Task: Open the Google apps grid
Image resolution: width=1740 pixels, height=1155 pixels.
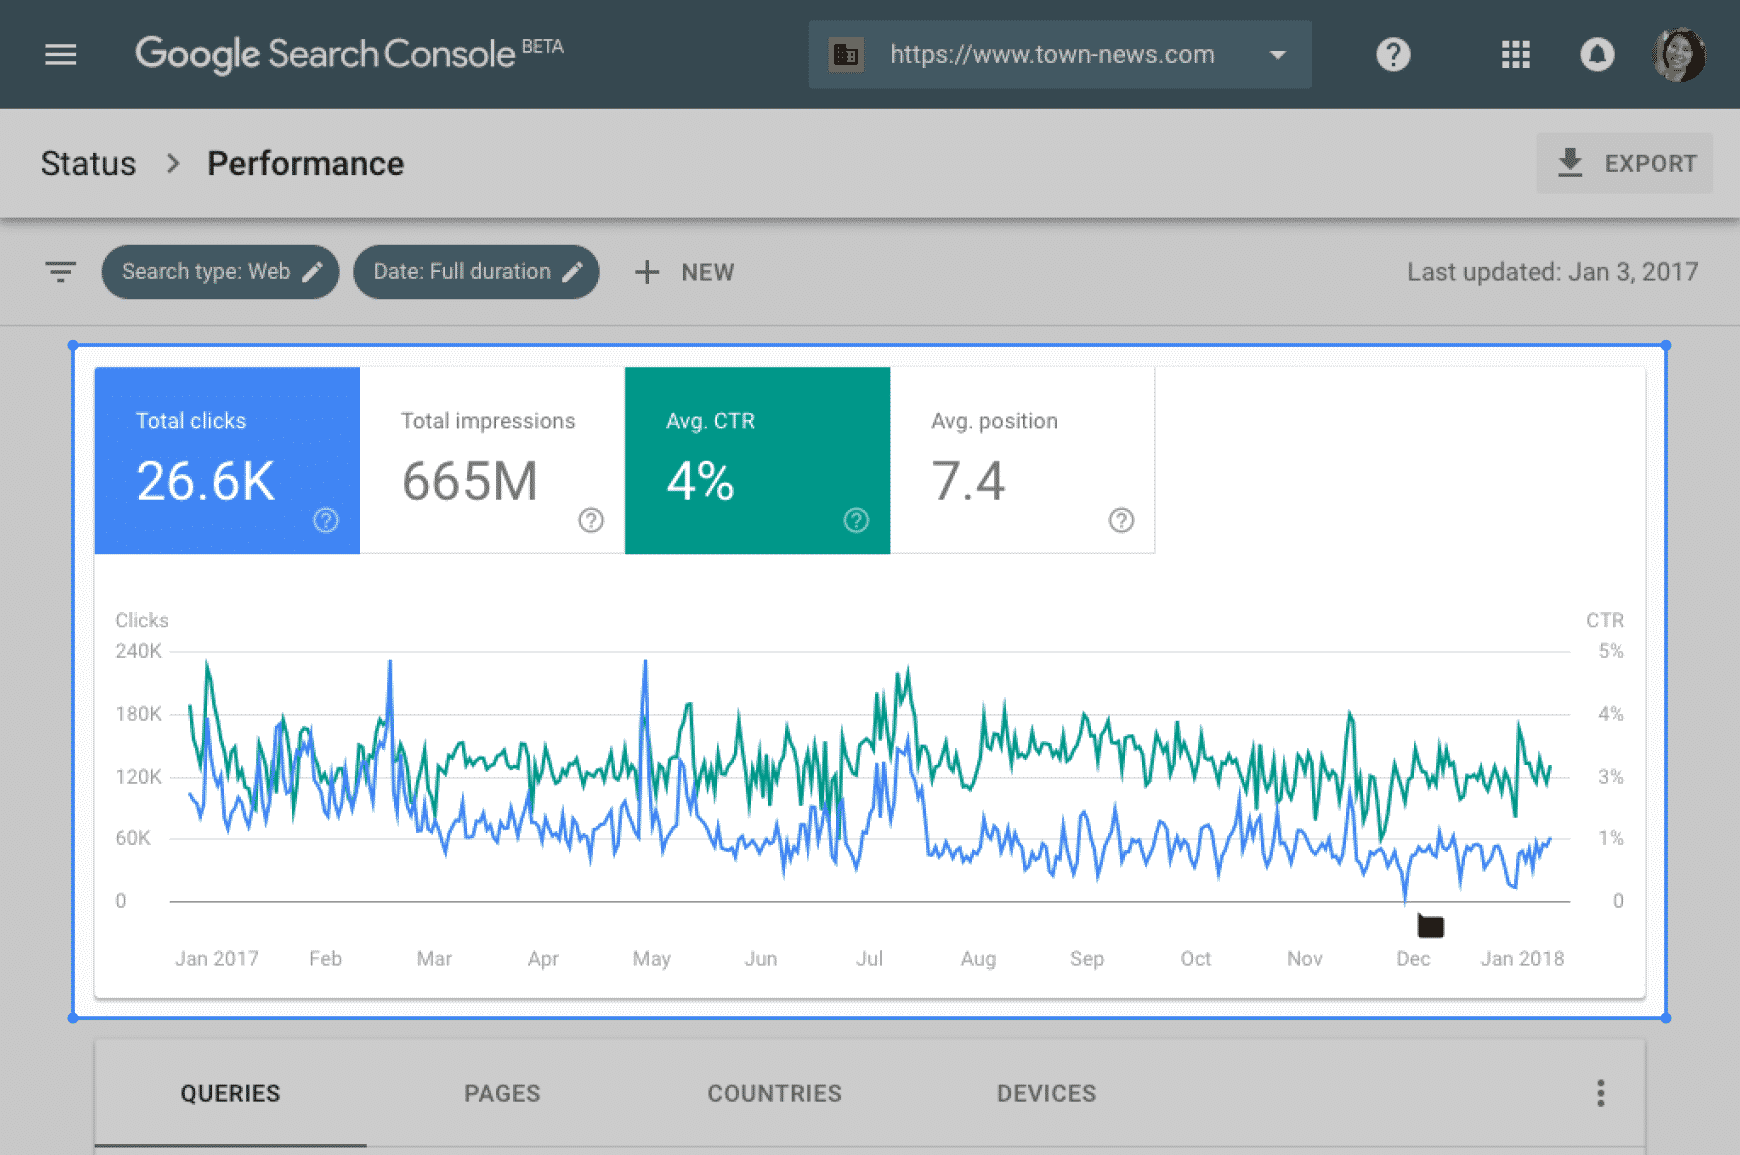Action: [x=1515, y=54]
